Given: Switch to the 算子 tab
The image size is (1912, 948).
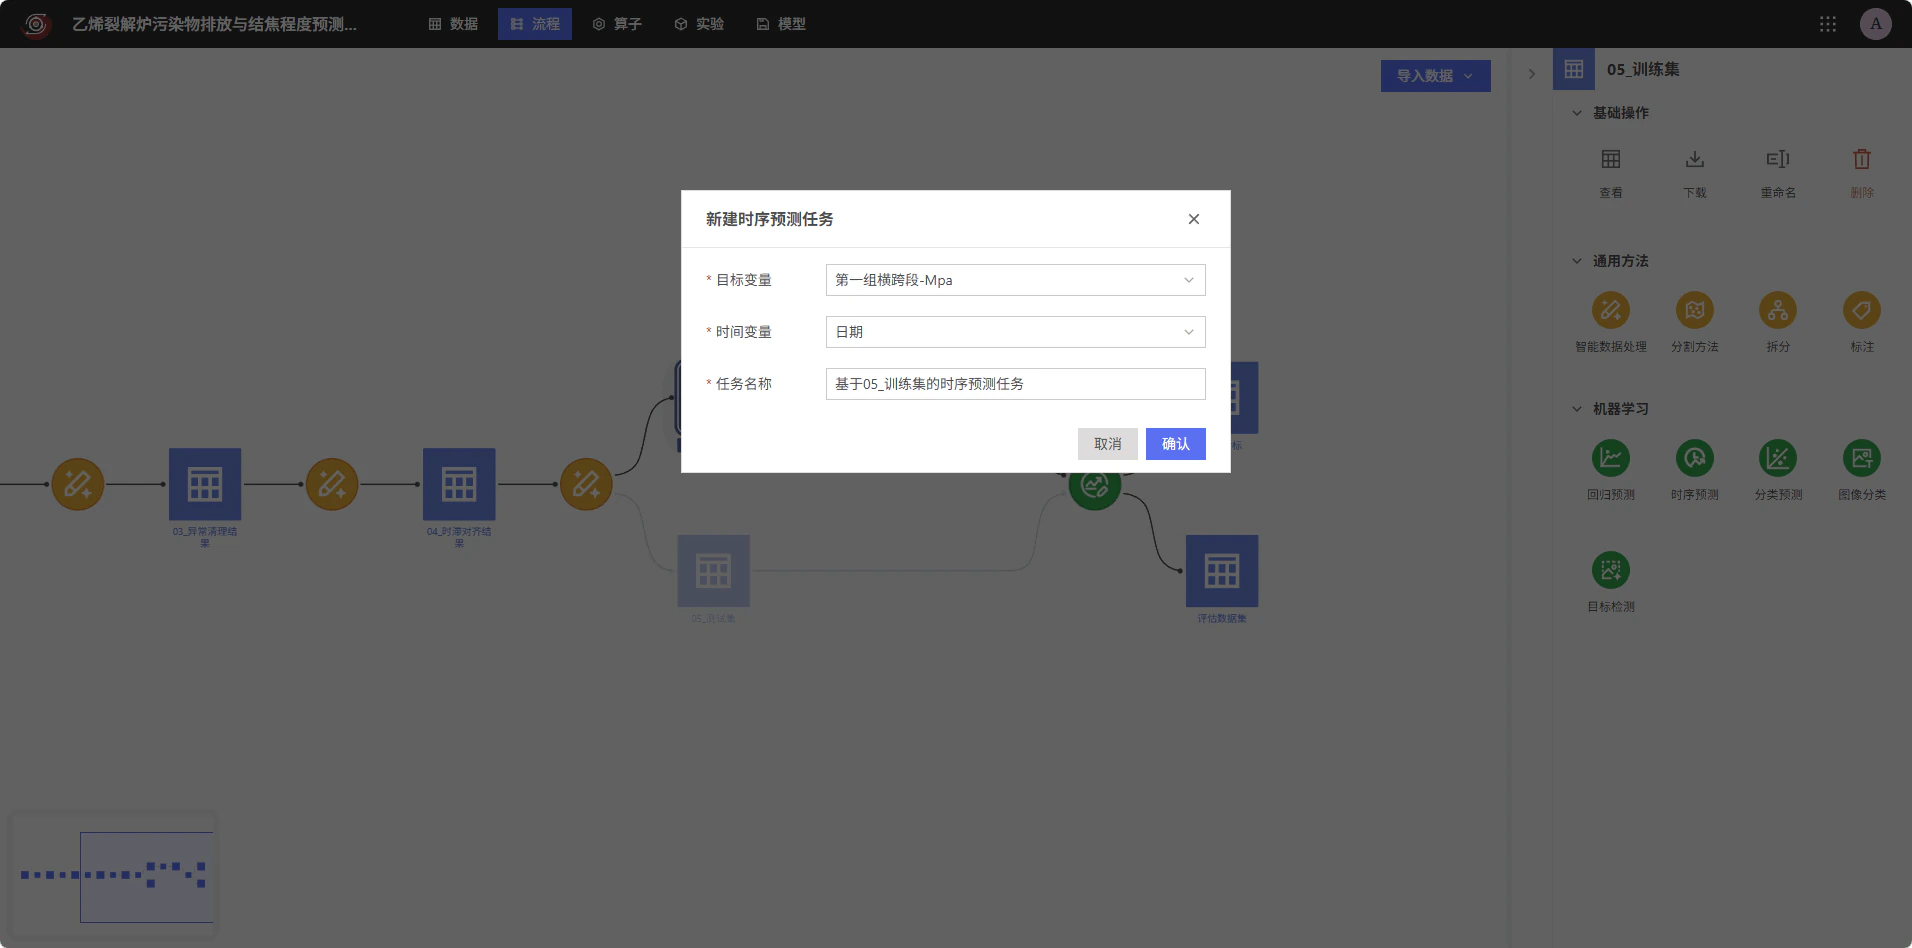Looking at the screenshot, I should [617, 24].
